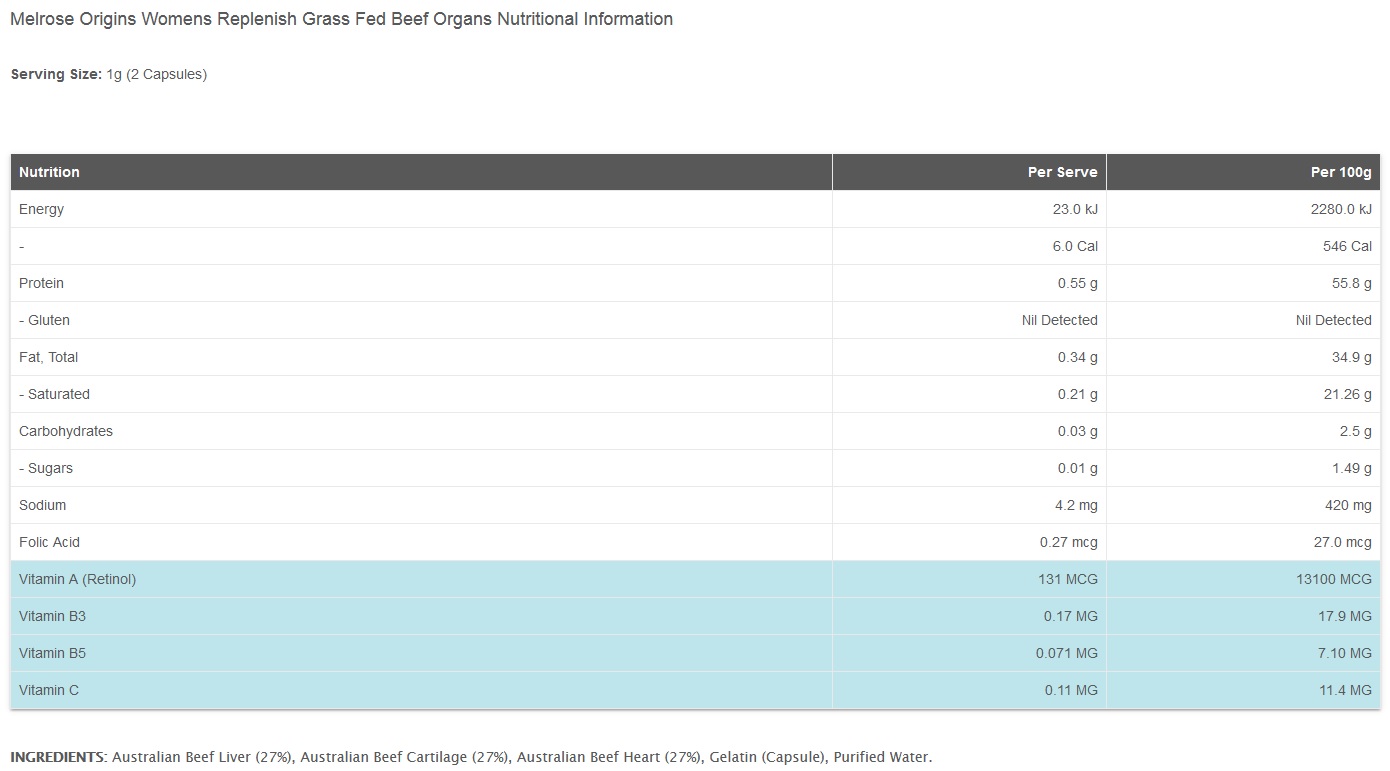Select the INGREDIENTS heading

pos(57,757)
